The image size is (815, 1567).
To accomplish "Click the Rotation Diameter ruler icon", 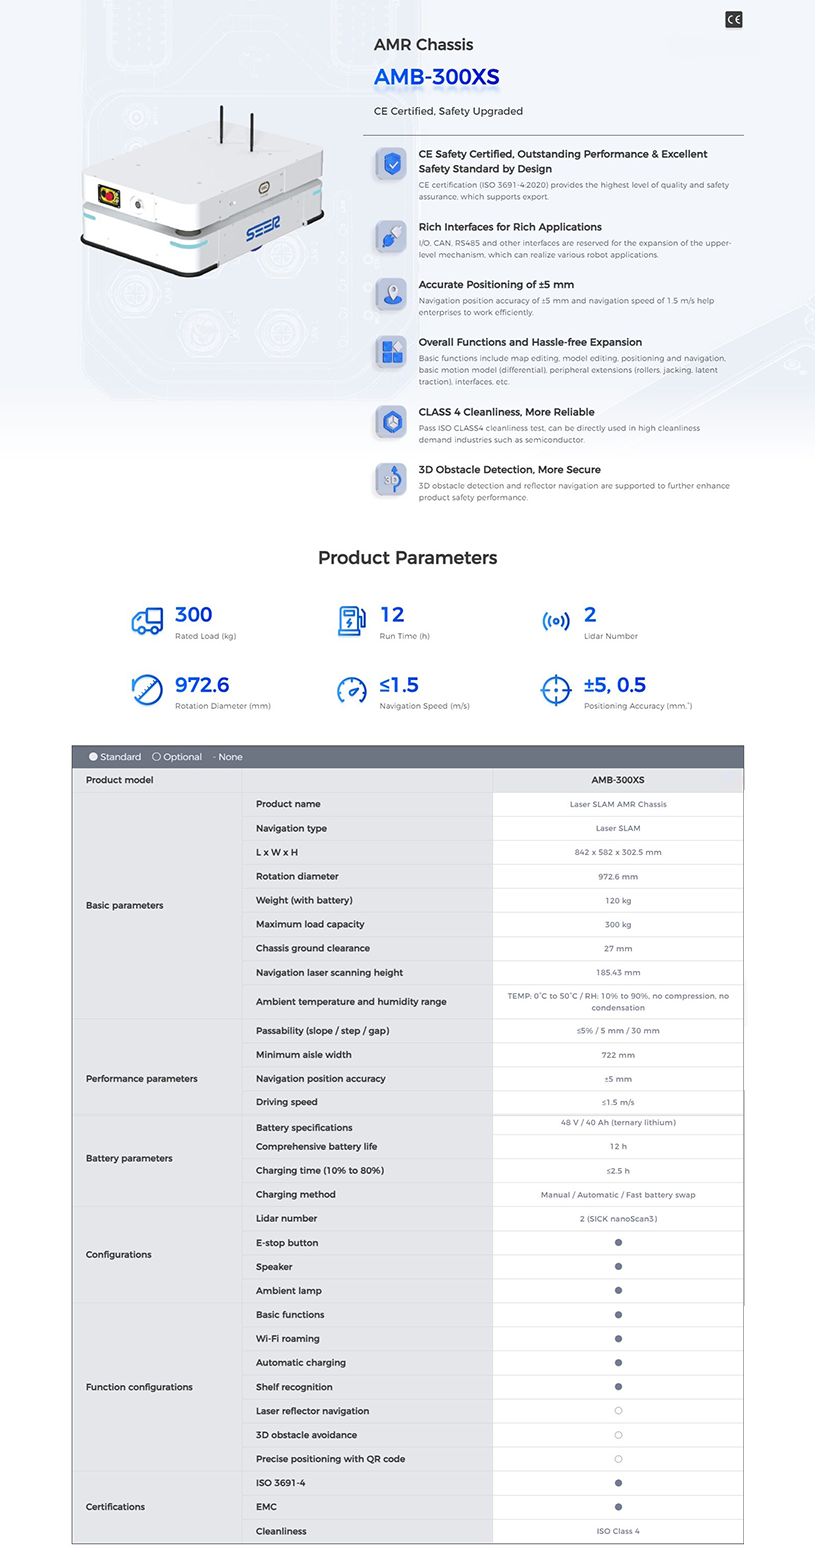I will [147, 690].
